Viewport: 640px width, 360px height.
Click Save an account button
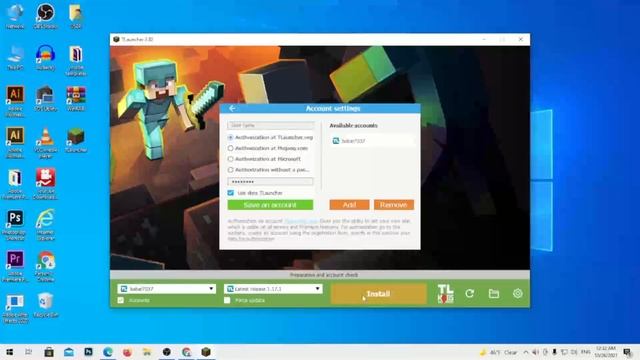click(x=270, y=205)
